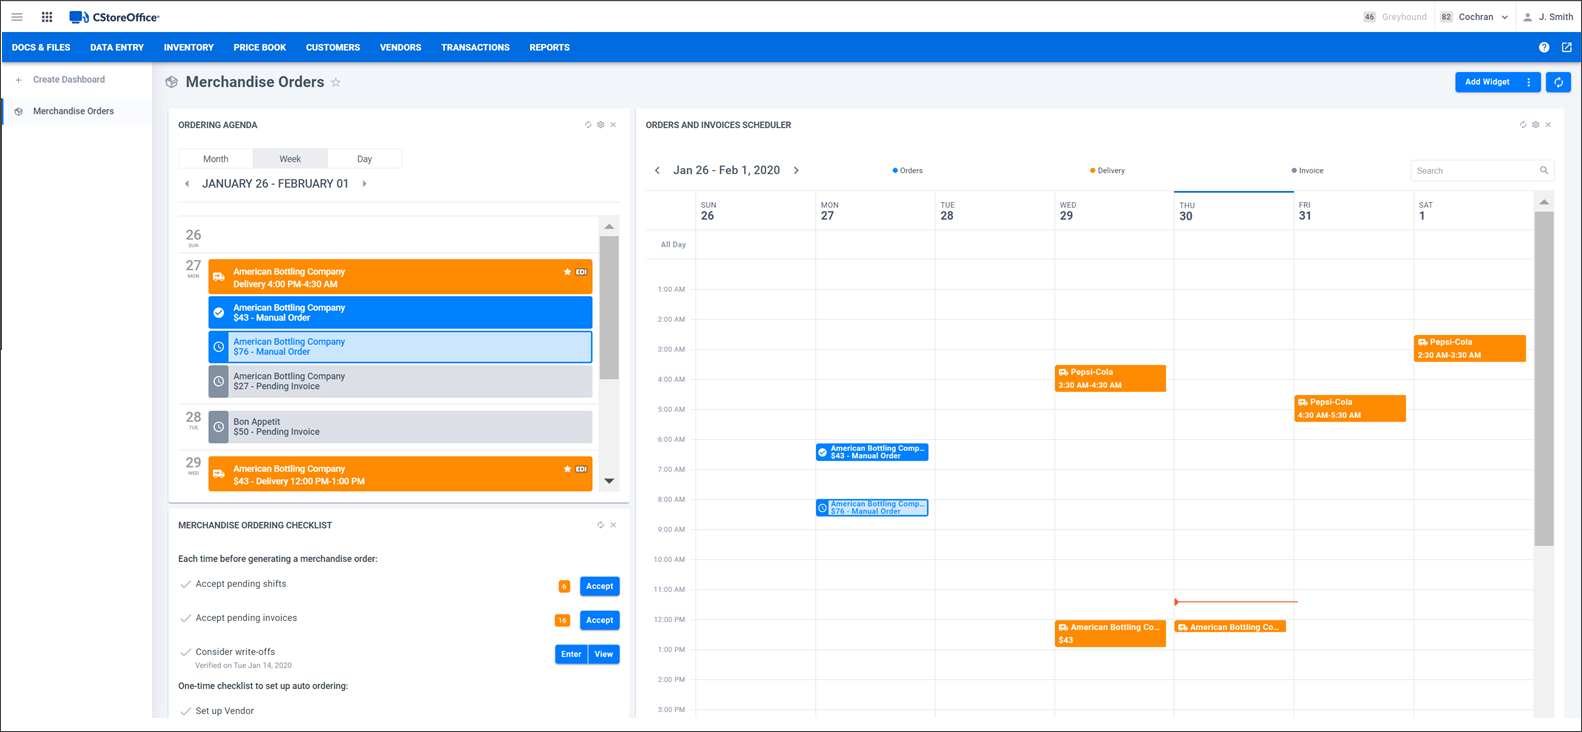Switch agenda to Month view

pyautogui.click(x=216, y=159)
